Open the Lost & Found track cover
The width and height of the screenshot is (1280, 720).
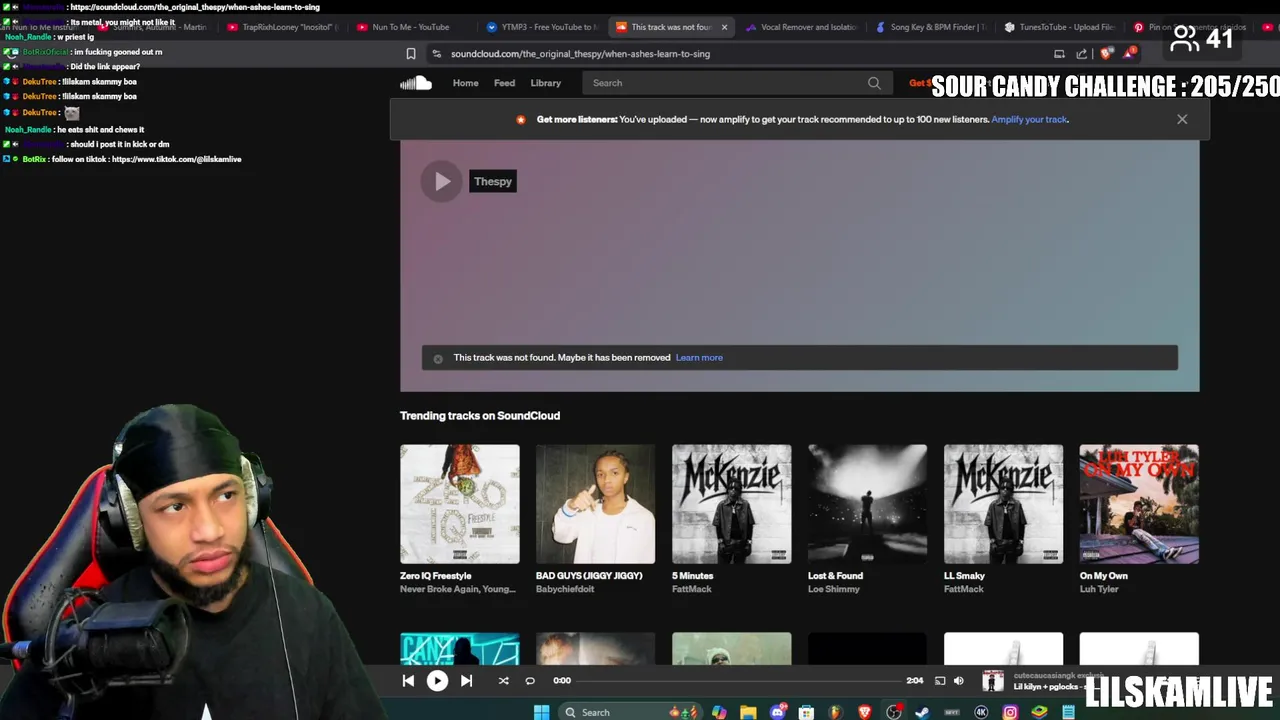867,504
